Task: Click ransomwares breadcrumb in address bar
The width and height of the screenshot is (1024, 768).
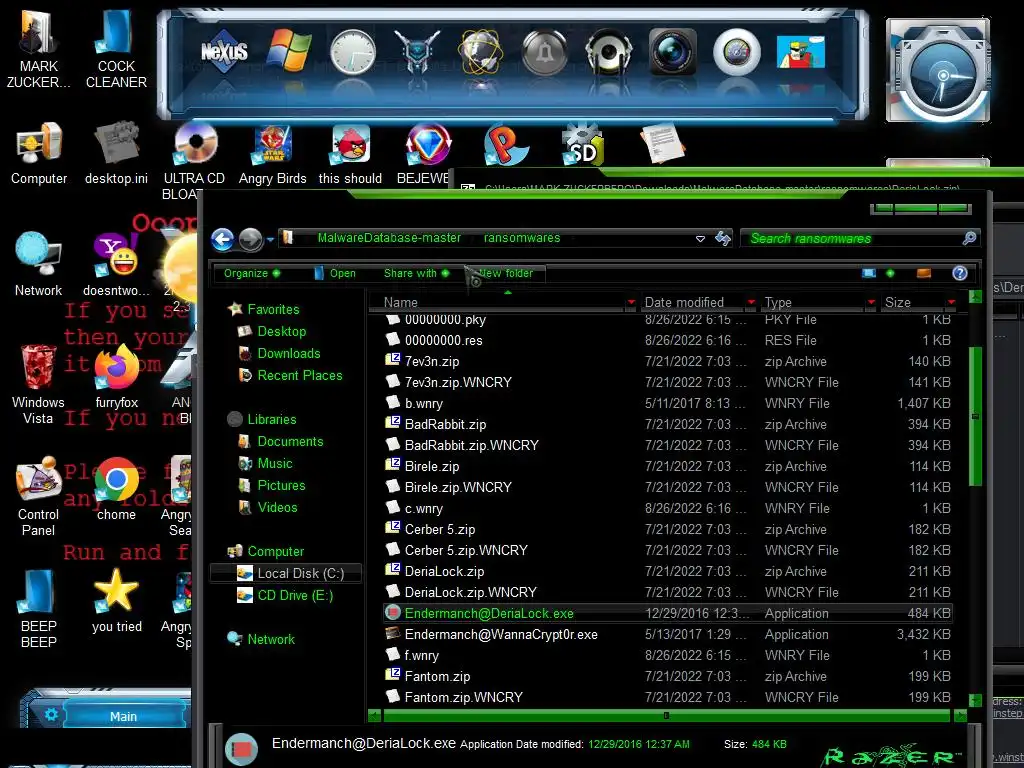Action: [x=522, y=238]
